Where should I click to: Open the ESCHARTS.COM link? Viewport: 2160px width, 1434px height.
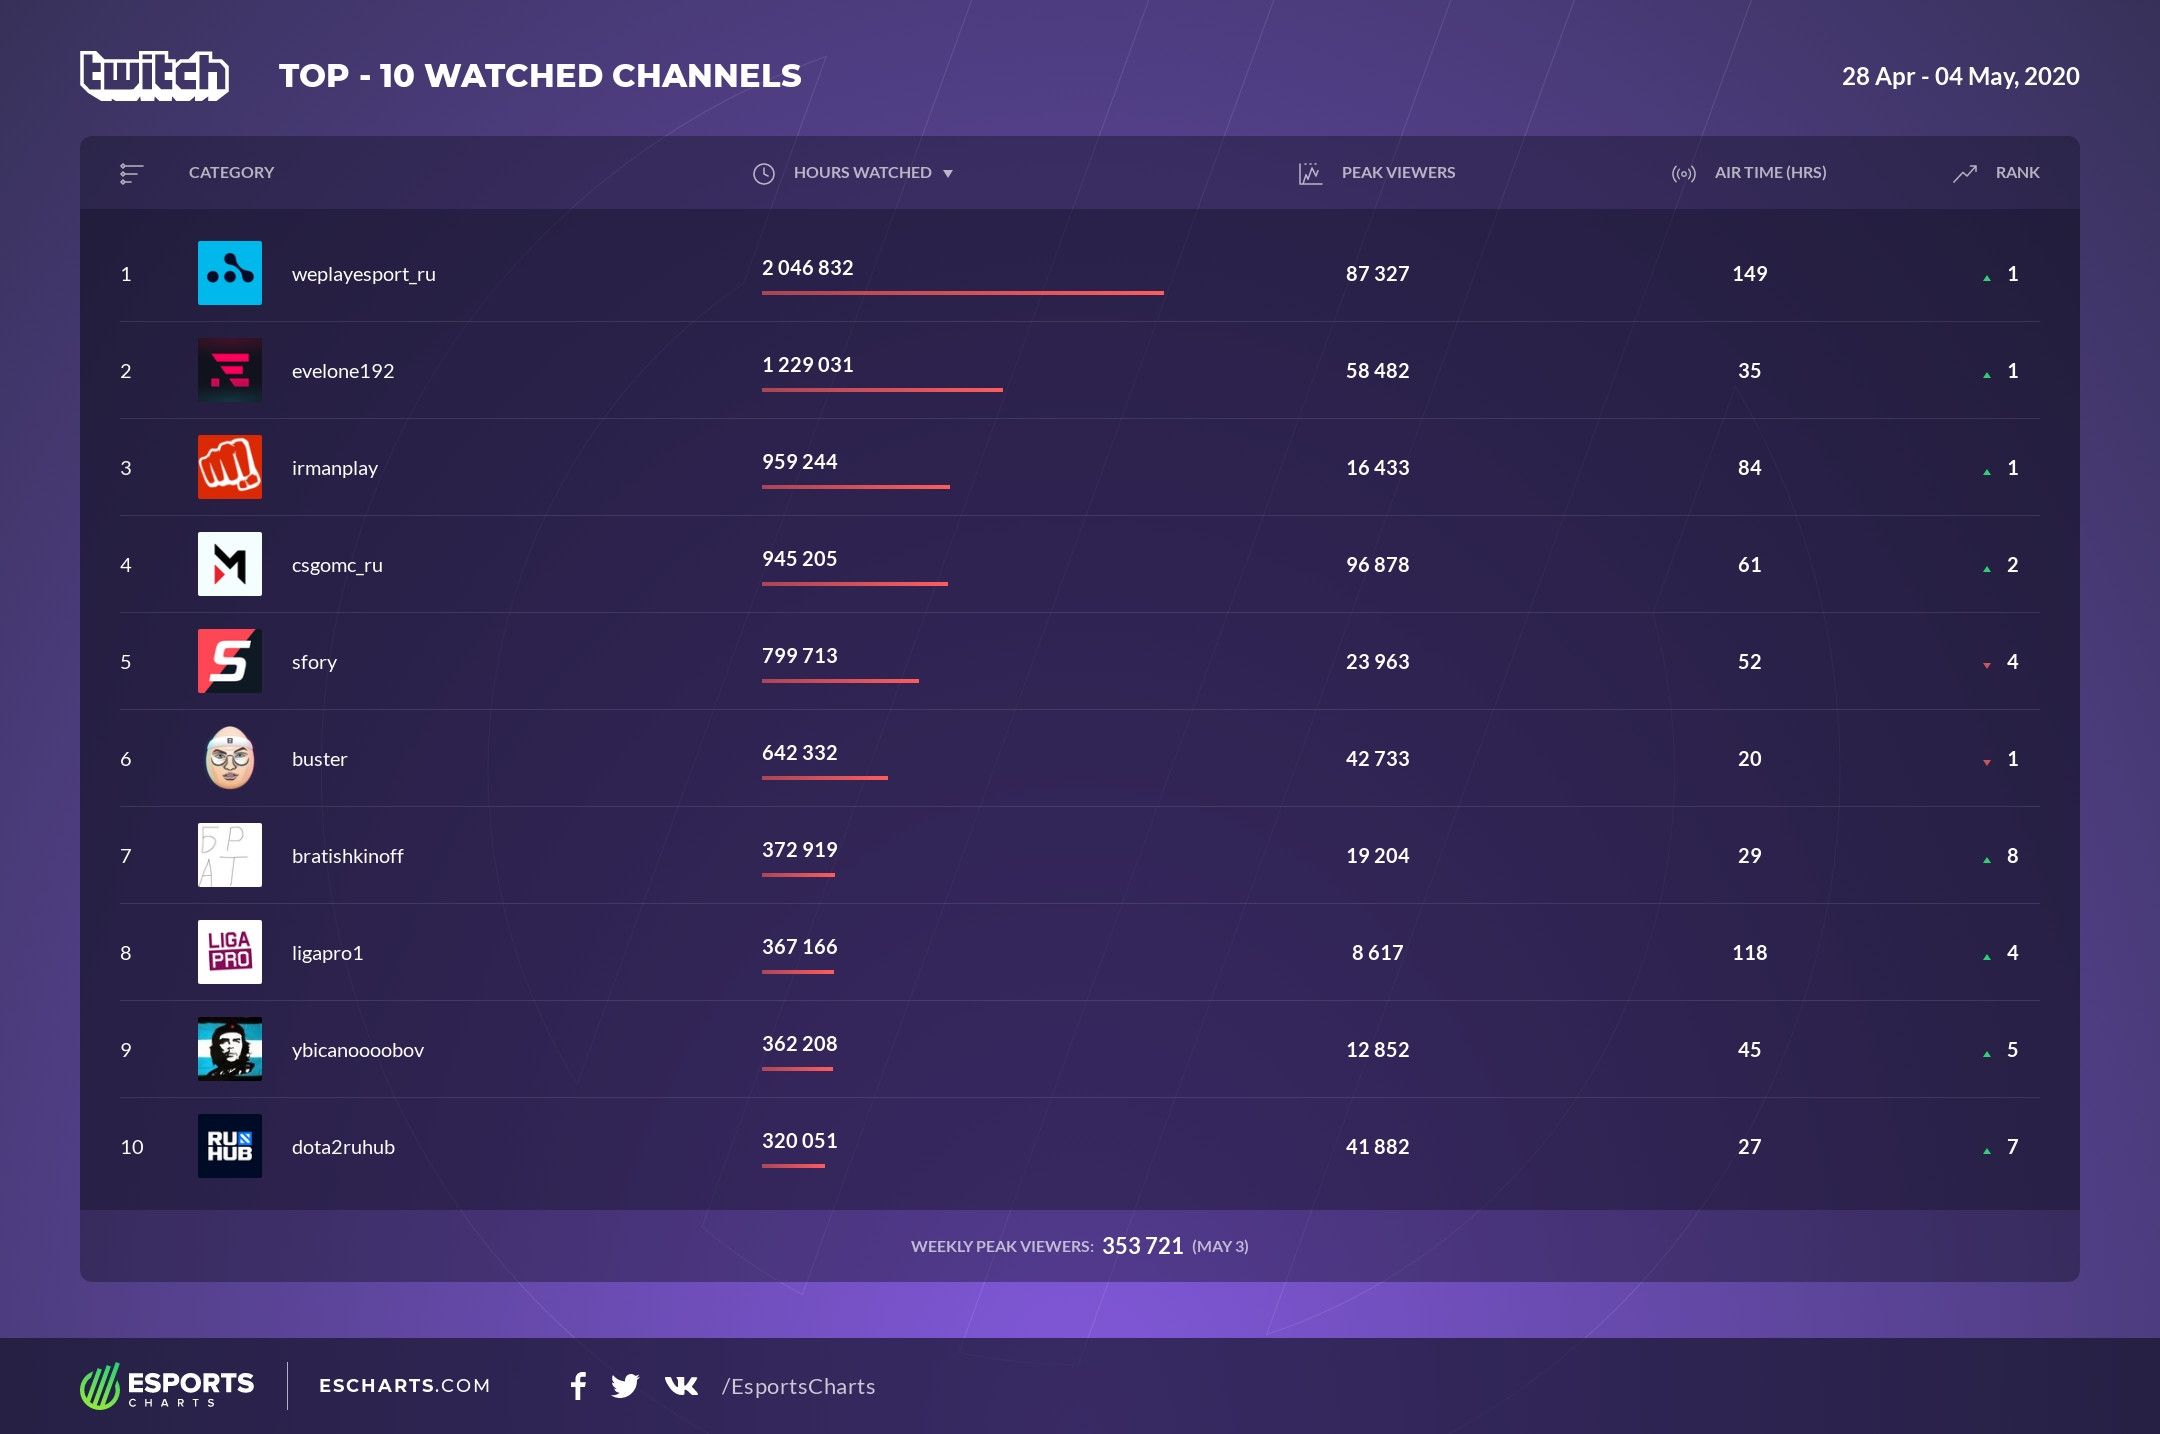(x=404, y=1386)
